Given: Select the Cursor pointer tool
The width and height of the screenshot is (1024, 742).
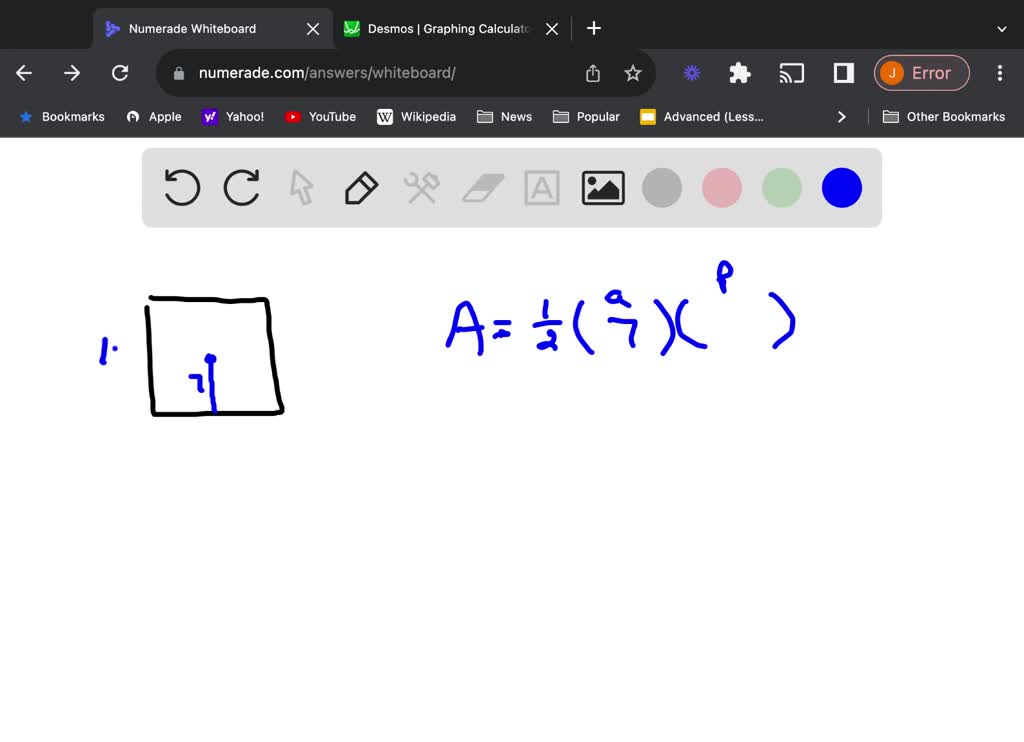Looking at the screenshot, I should [x=301, y=187].
